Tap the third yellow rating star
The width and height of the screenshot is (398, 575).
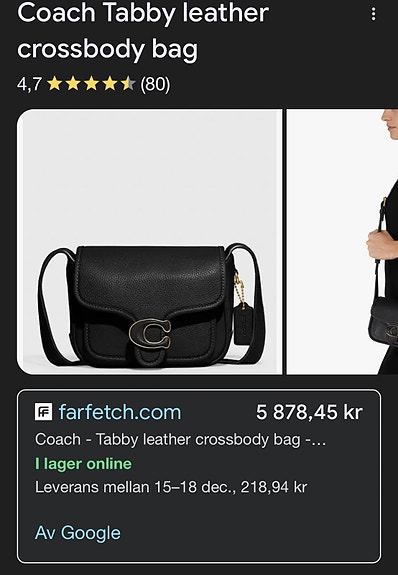91,84
